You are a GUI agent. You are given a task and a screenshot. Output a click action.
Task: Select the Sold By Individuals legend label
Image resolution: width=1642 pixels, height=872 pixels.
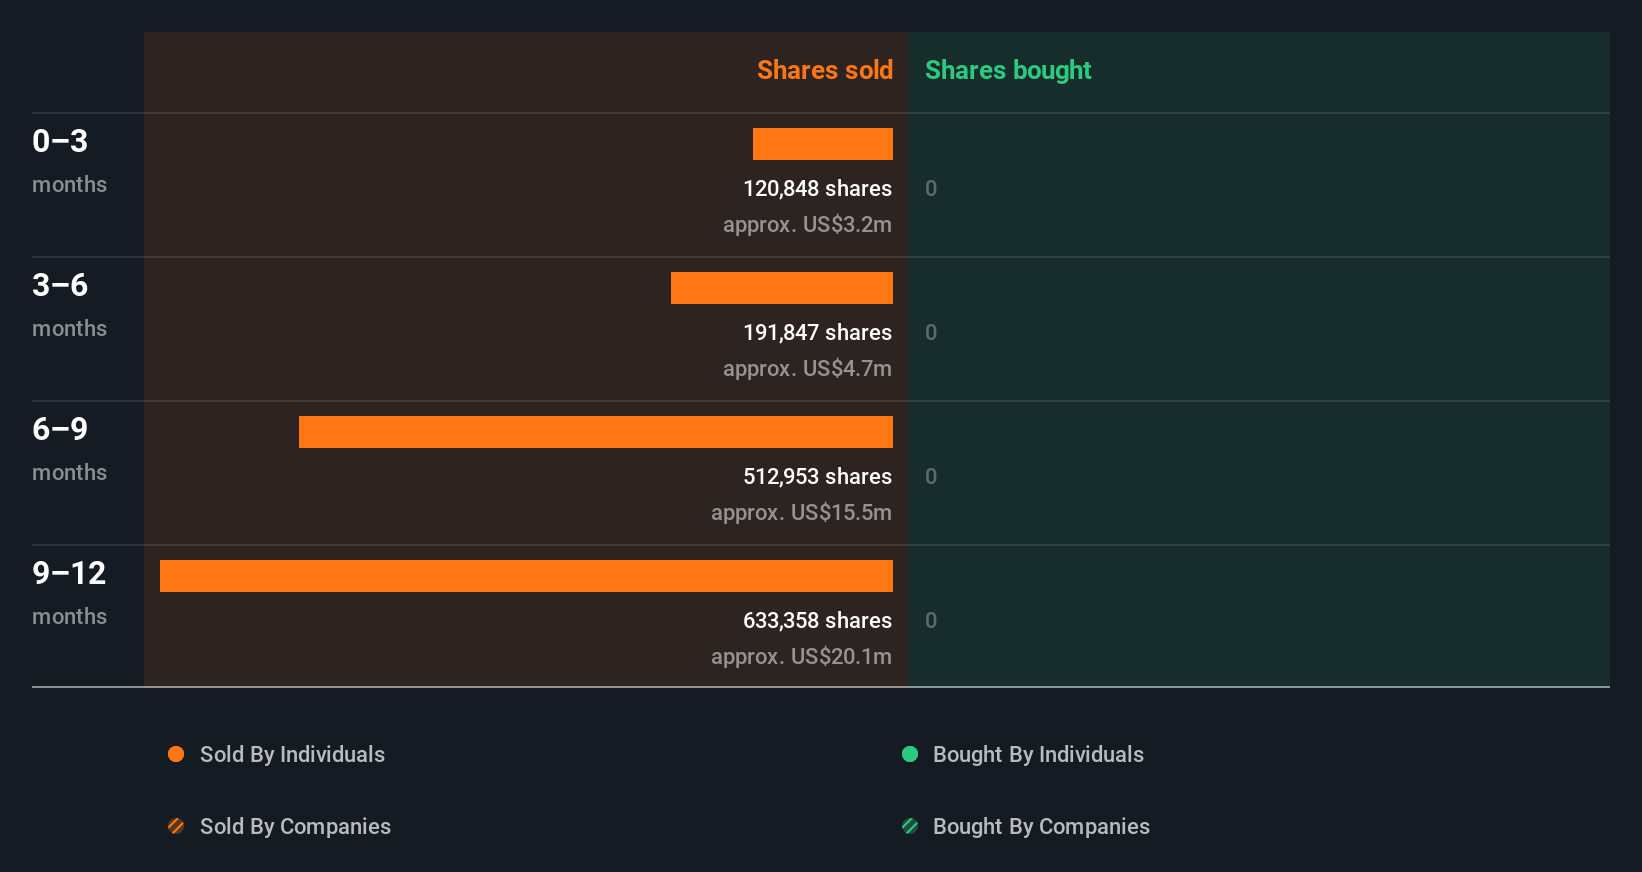click(x=292, y=754)
